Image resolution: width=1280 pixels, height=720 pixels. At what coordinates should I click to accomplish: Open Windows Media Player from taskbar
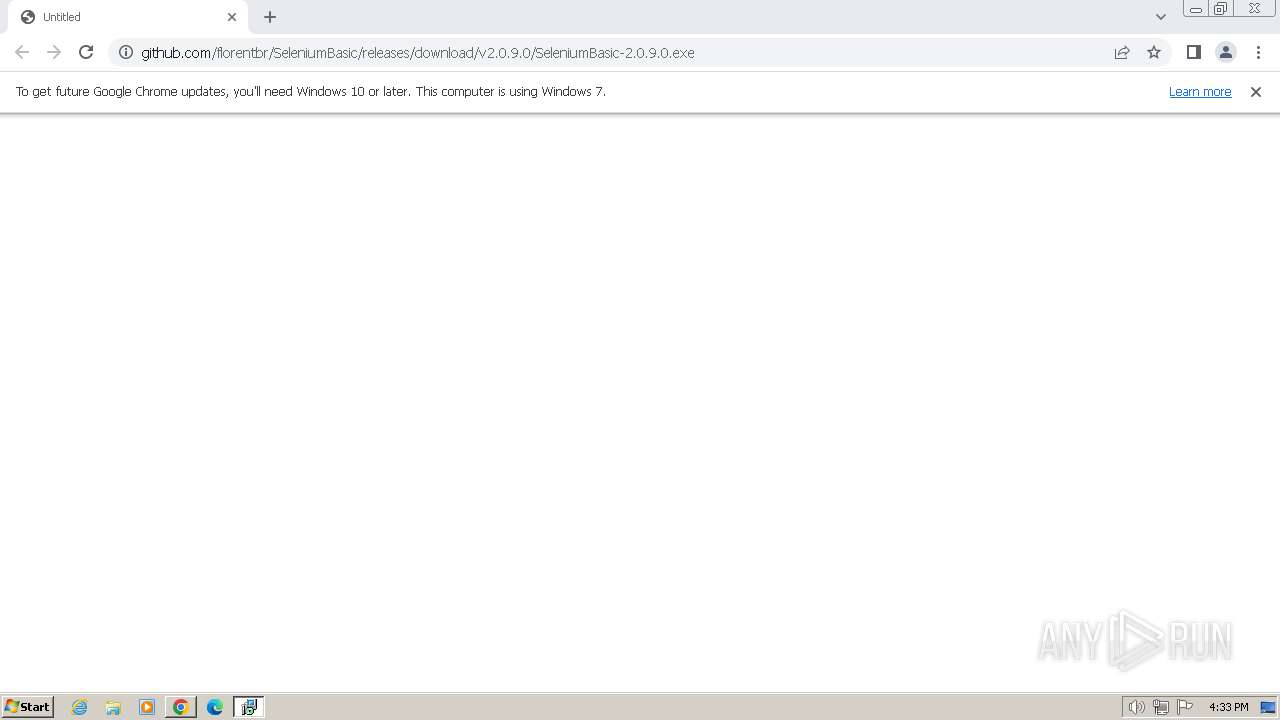[147, 707]
